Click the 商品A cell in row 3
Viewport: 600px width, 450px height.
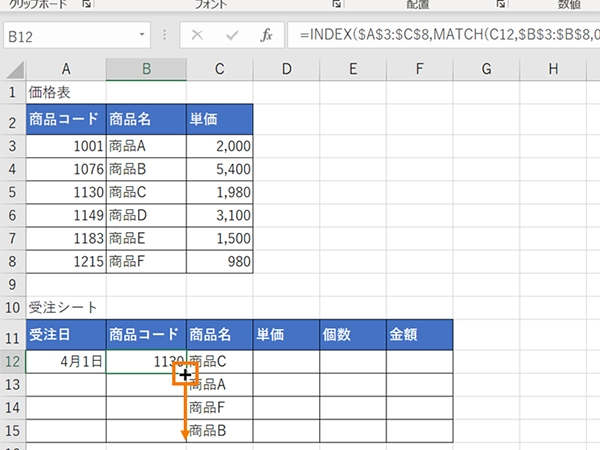pyautogui.click(x=146, y=146)
